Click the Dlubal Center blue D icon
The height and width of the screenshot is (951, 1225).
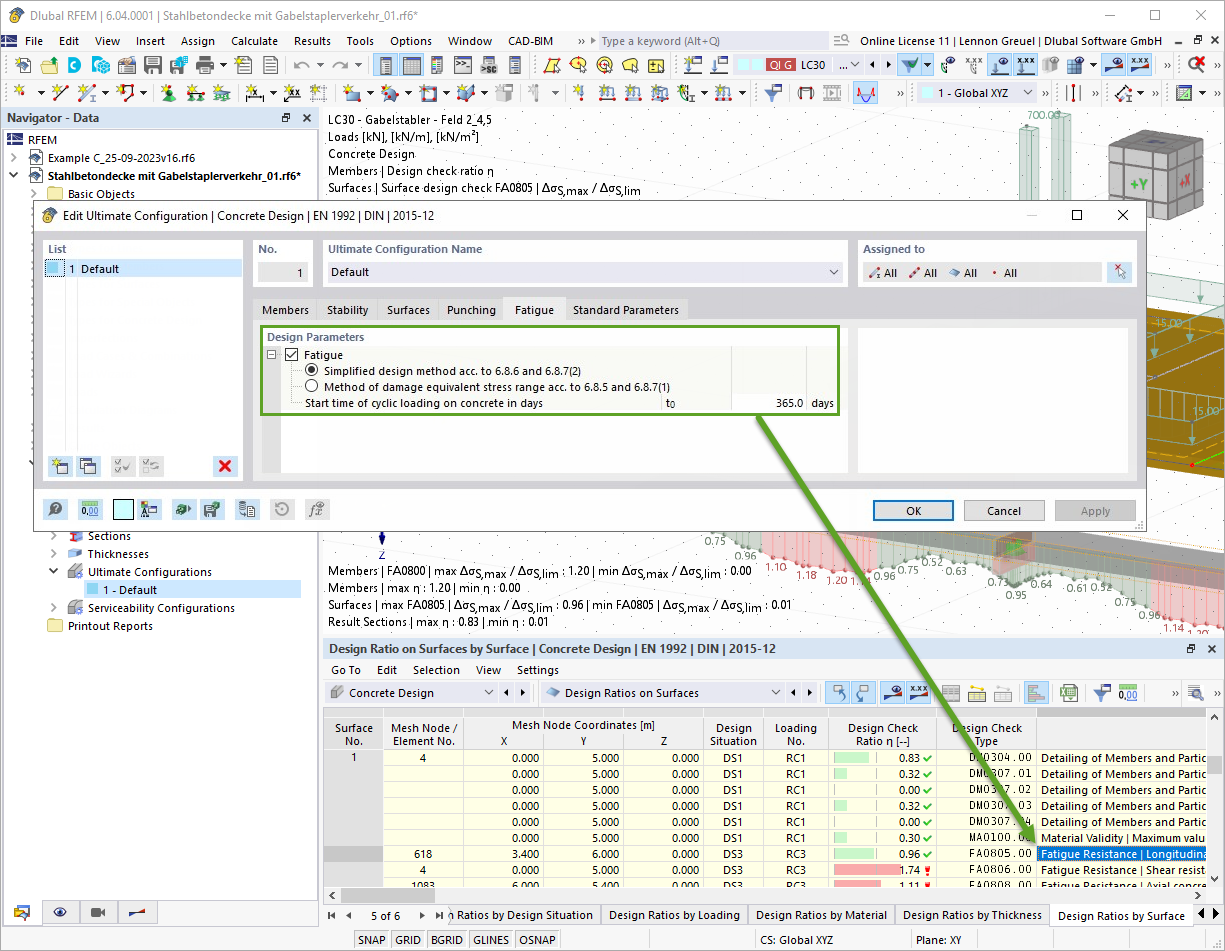click(x=74, y=65)
